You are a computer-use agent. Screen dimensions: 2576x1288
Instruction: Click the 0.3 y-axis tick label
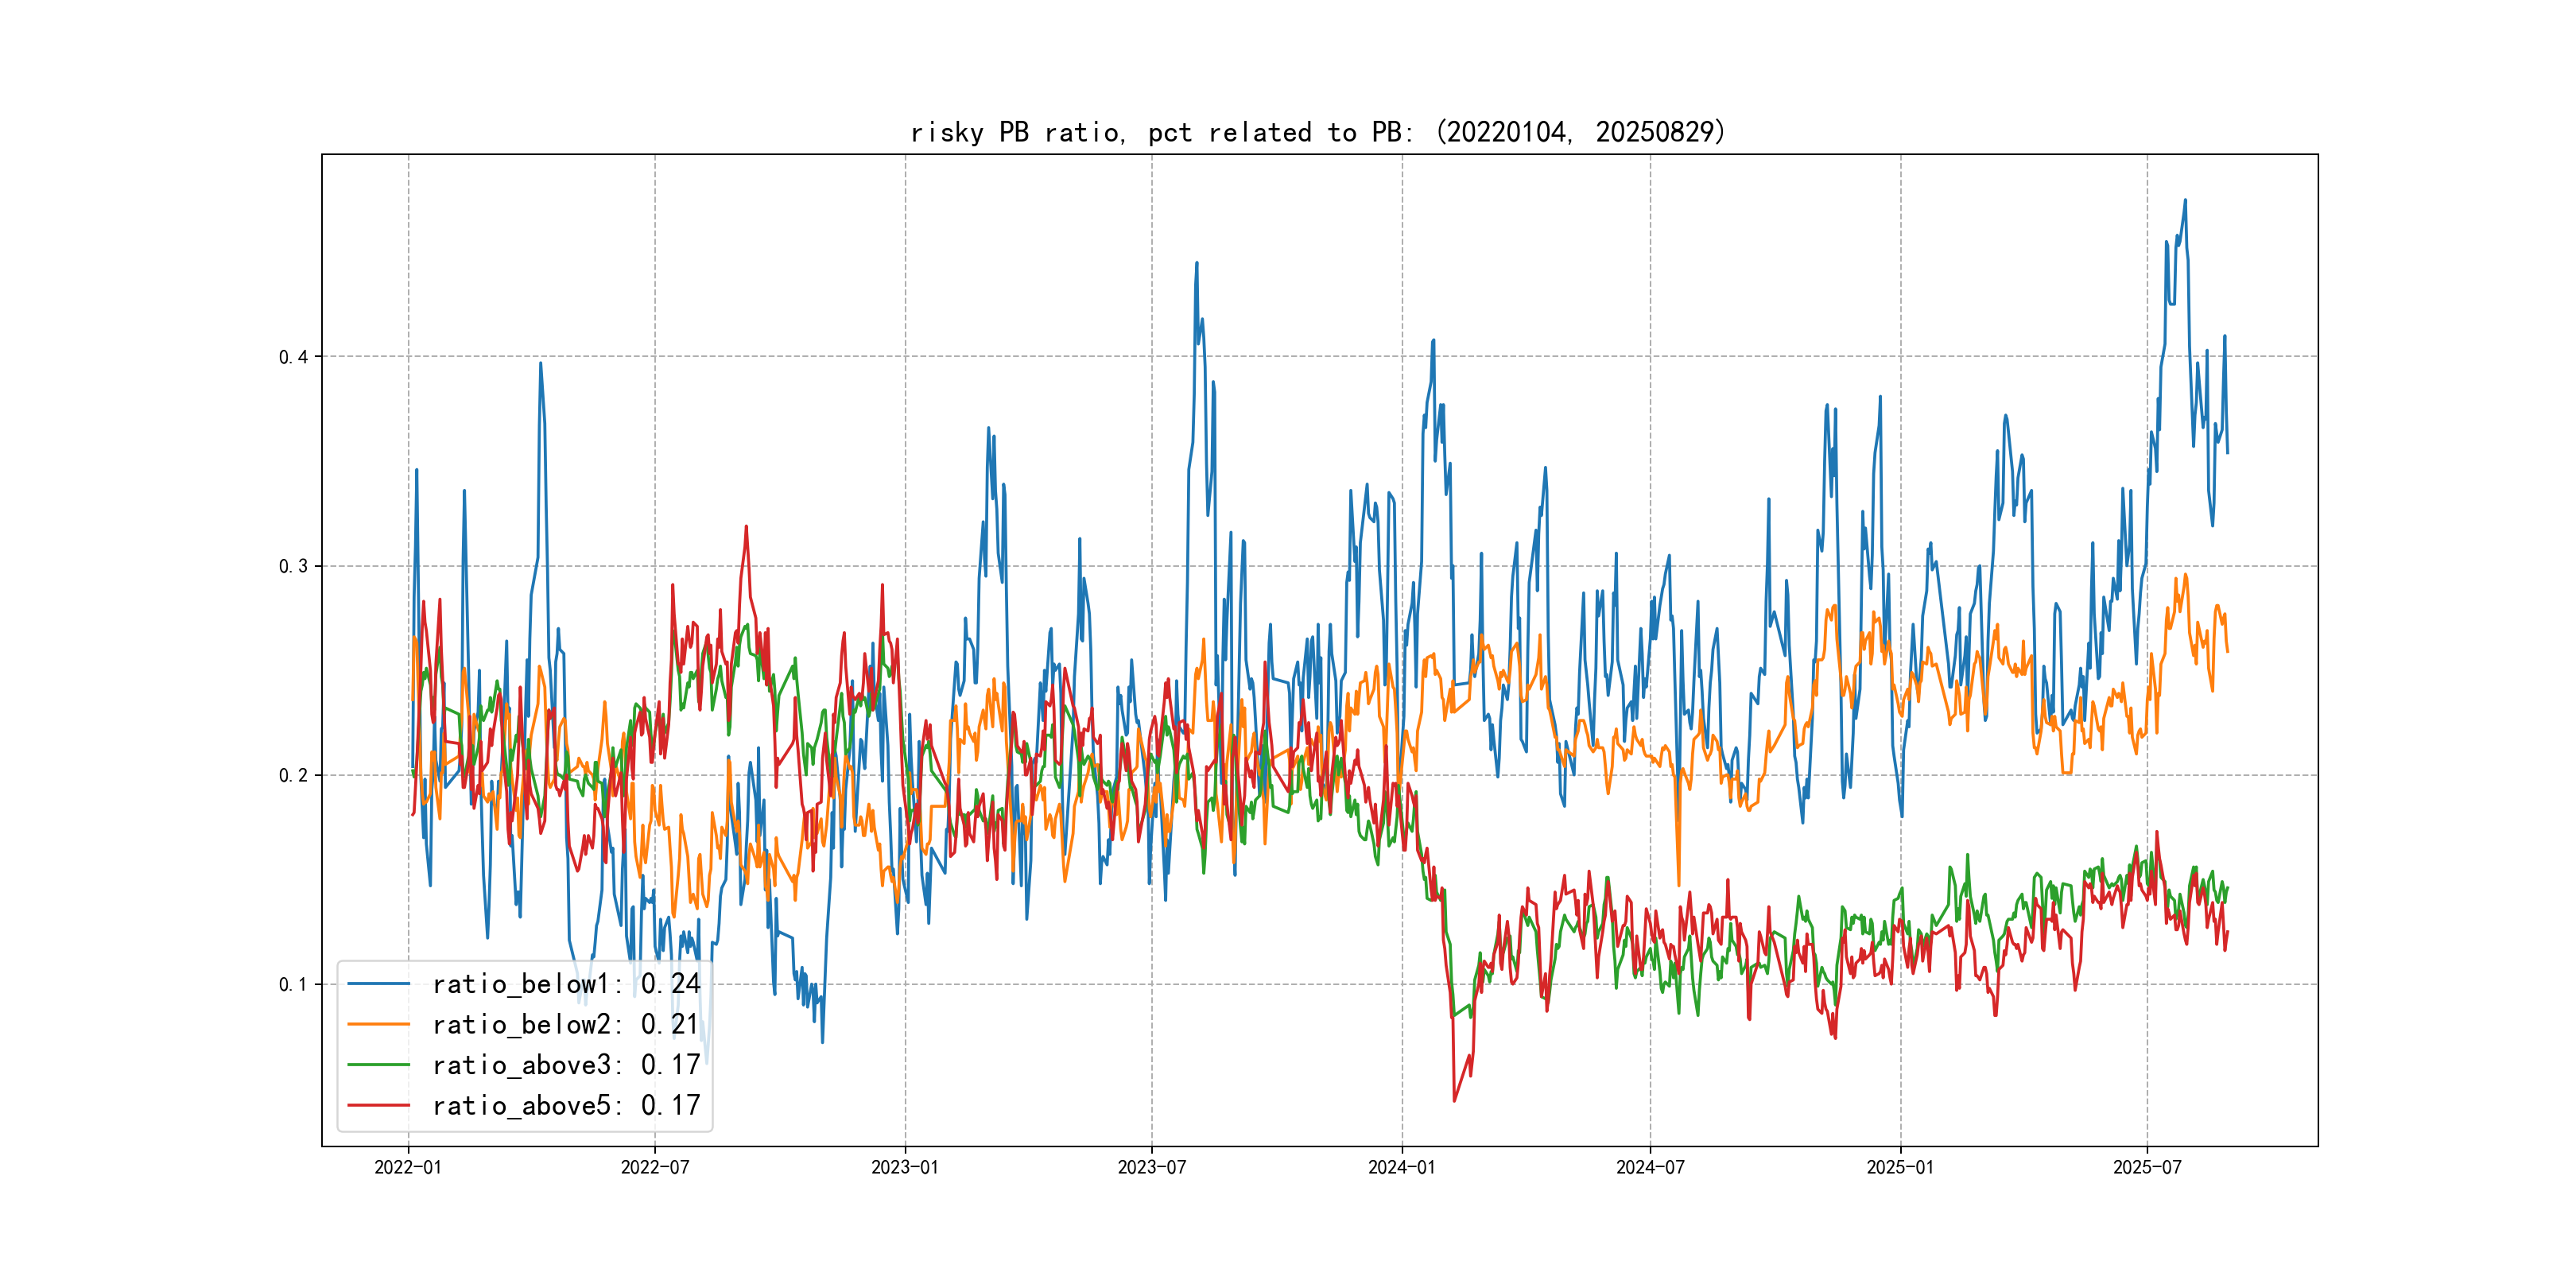[x=293, y=566]
